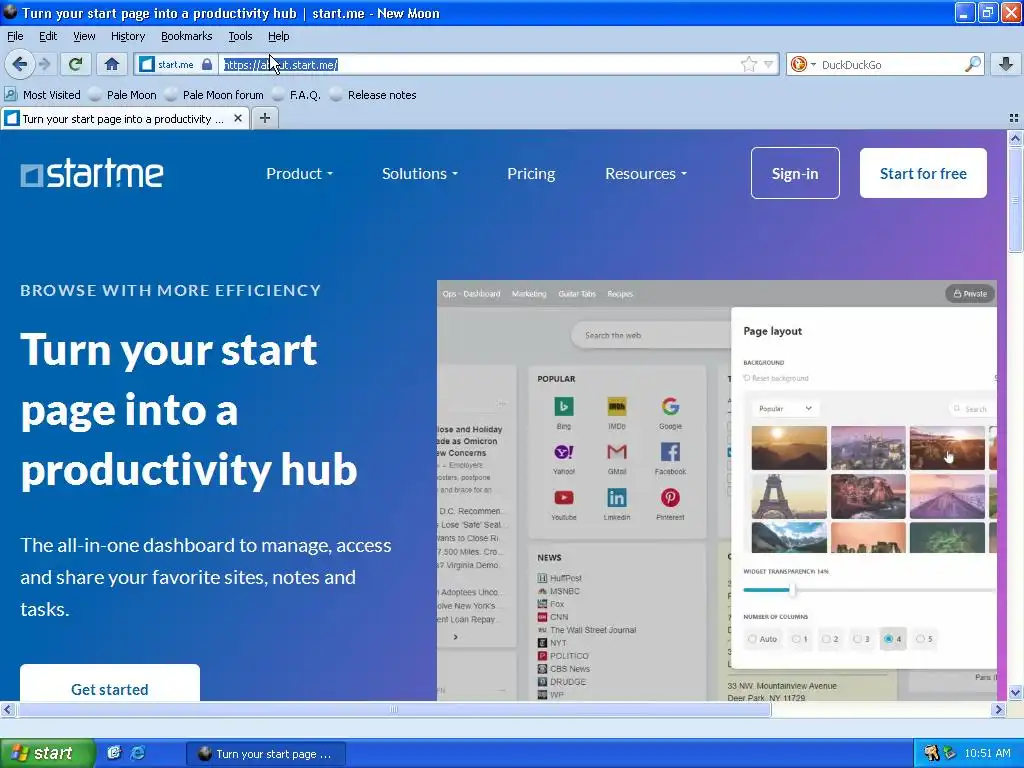
Task: Open the Downloads arrow icon
Action: tap(1006, 64)
